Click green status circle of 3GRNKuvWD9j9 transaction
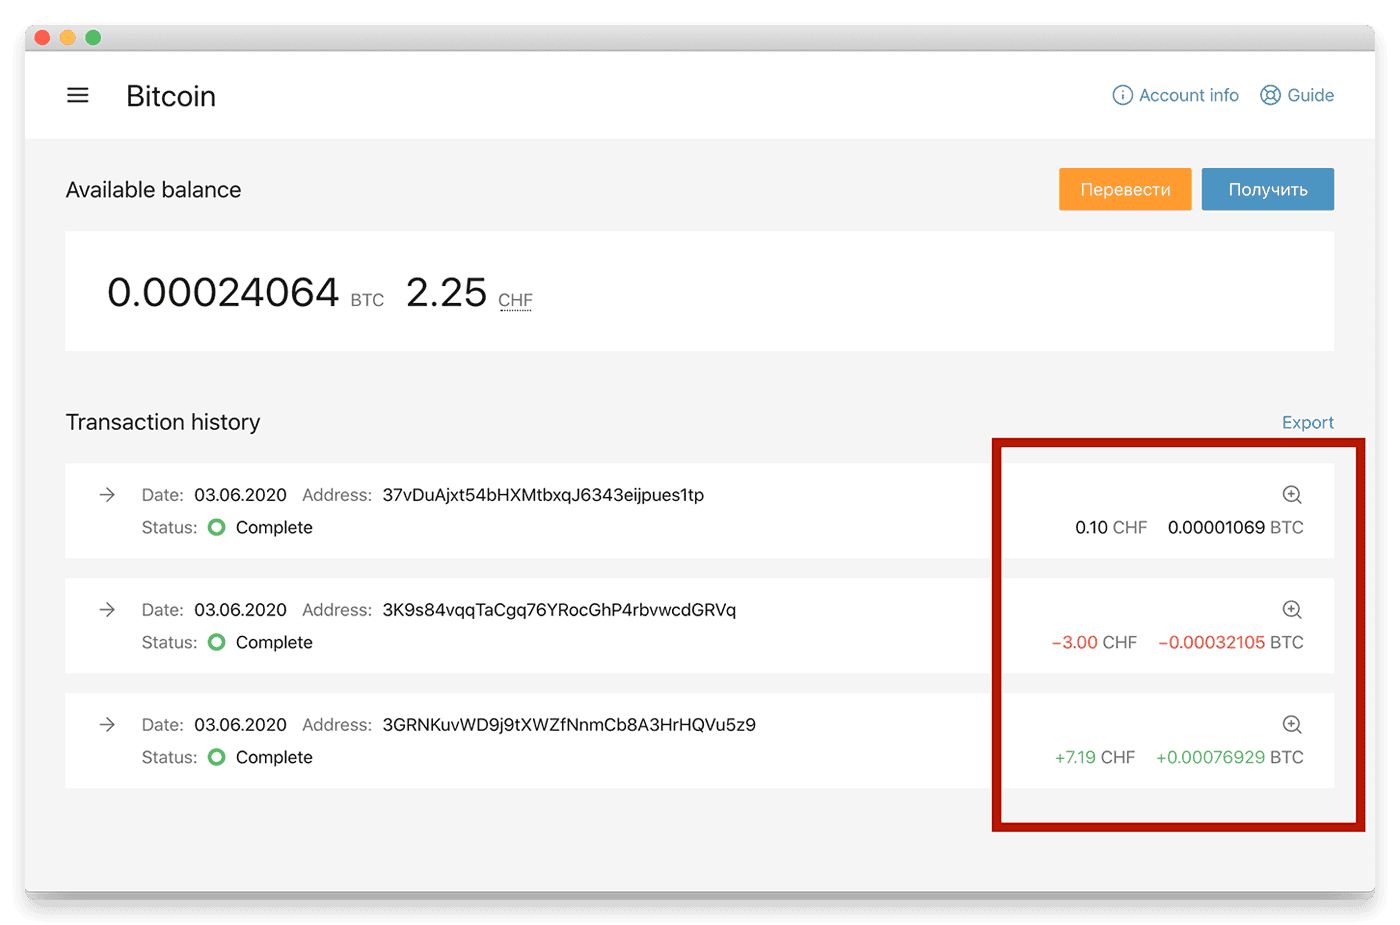The height and width of the screenshot is (925, 1400). [x=216, y=757]
